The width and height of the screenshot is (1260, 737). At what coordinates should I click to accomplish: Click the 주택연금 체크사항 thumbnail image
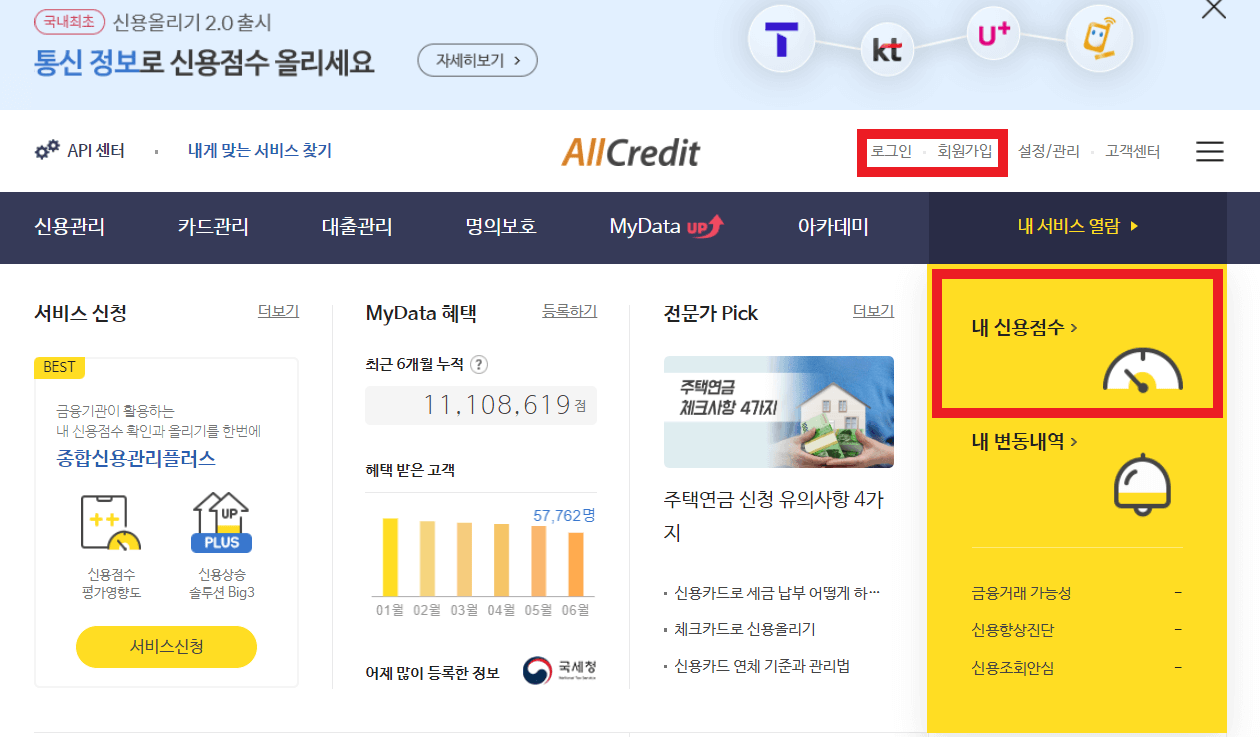(x=778, y=412)
